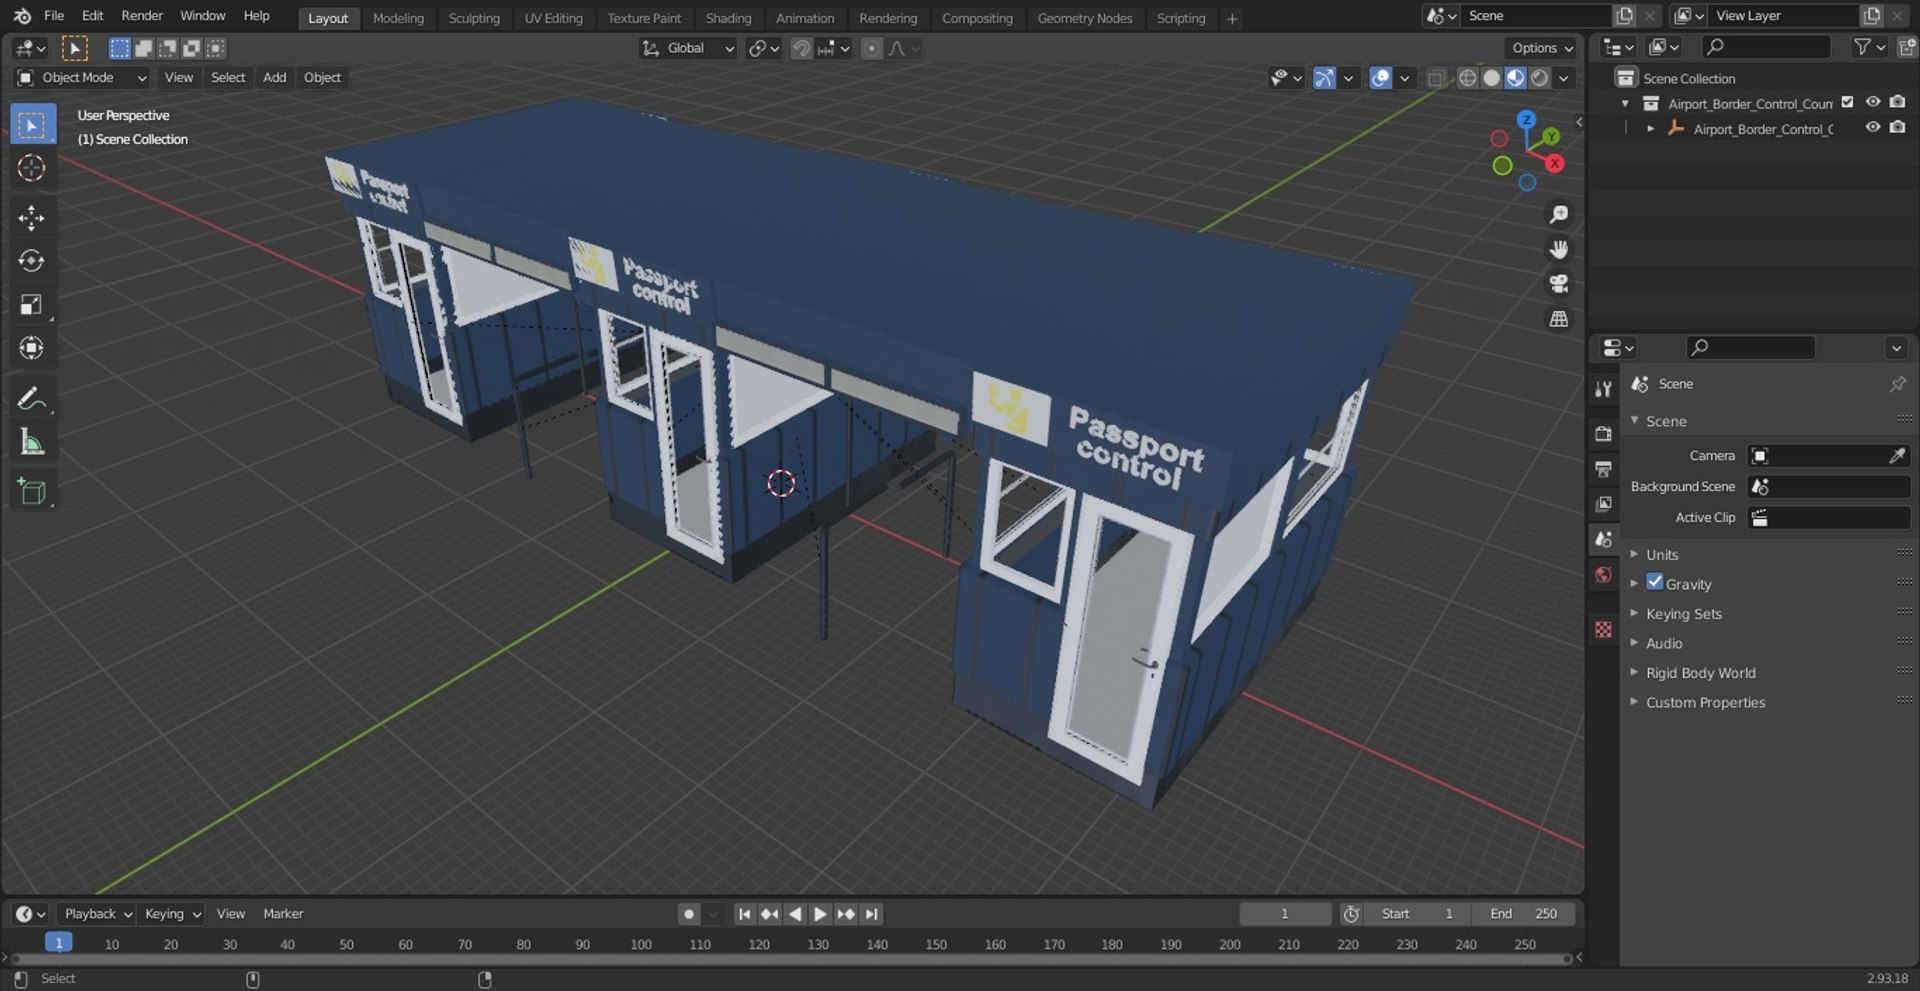The height and width of the screenshot is (991, 1920).
Task: Switch to solid viewport shading
Action: click(1491, 77)
